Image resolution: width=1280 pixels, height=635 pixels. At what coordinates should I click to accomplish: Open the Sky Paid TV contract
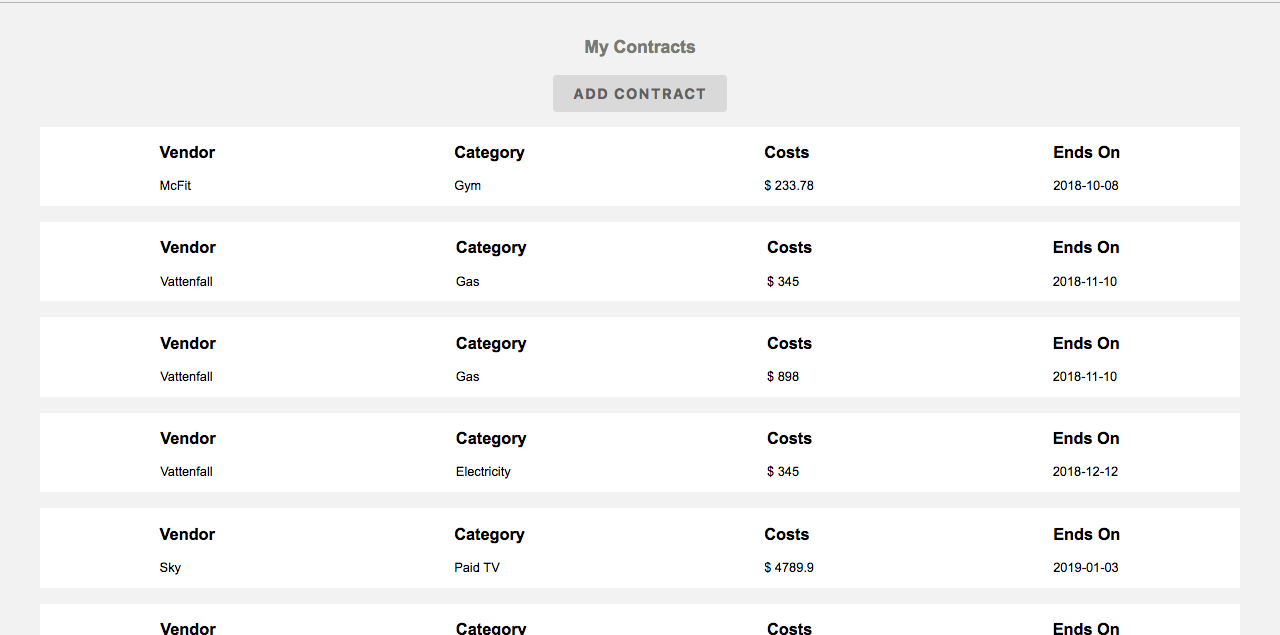point(639,547)
